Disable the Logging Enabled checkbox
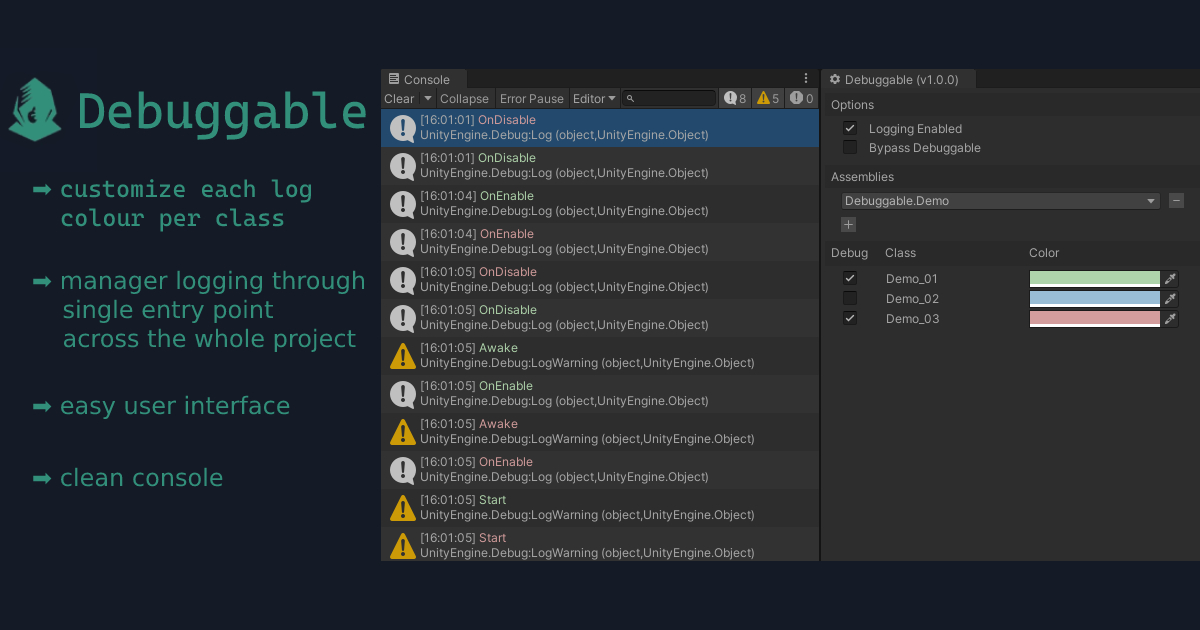The width and height of the screenshot is (1200, 630). tap(849, 128)
